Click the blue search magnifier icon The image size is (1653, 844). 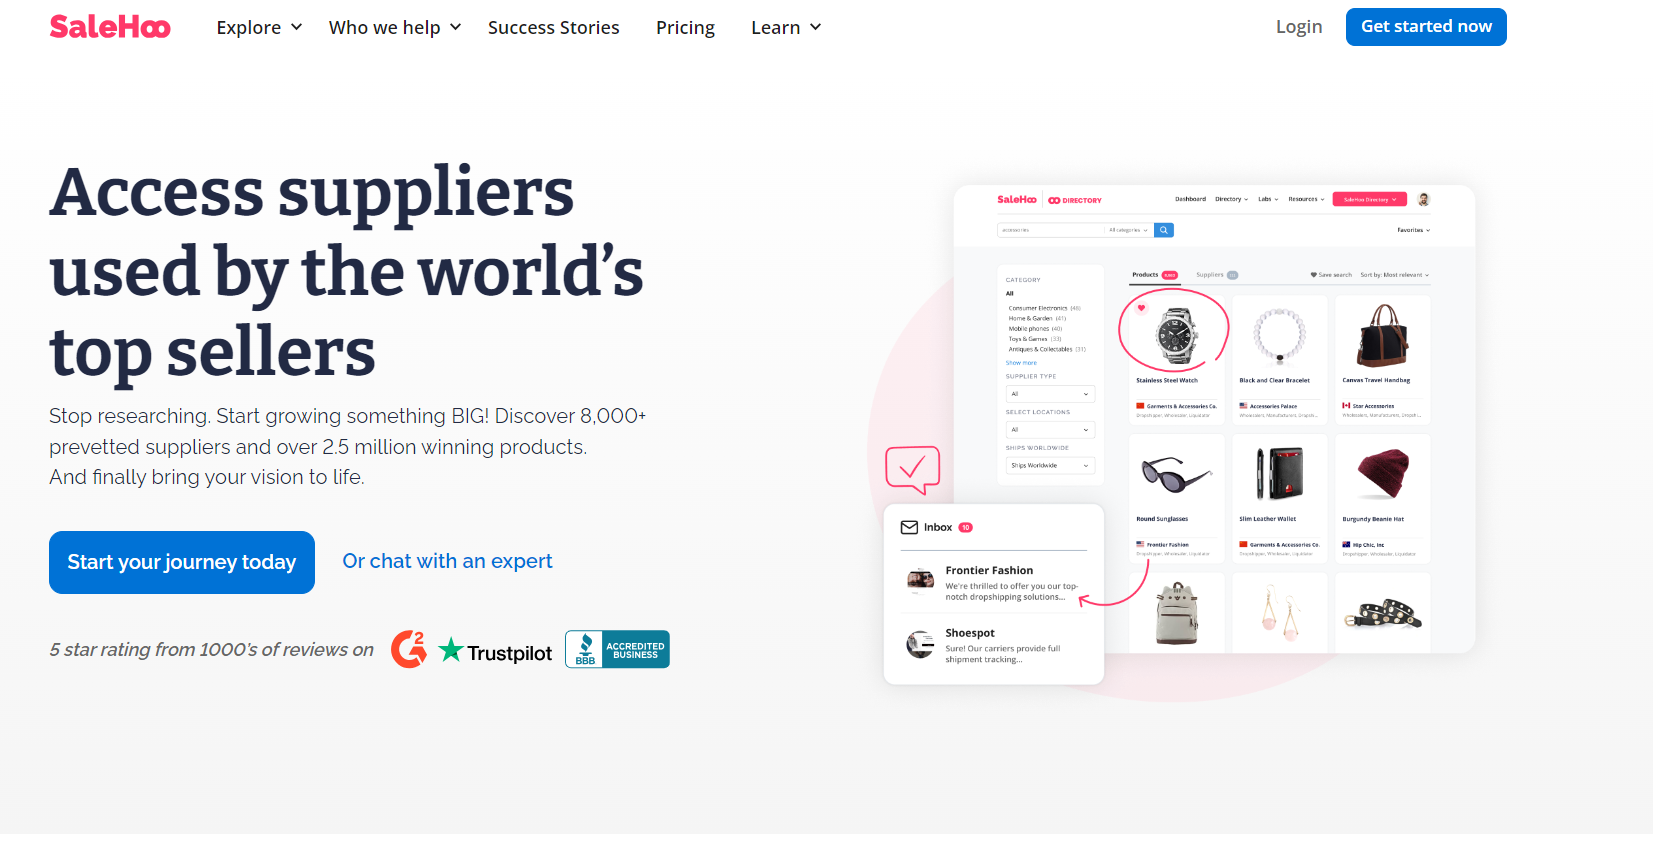click(x=1164, y=230)
